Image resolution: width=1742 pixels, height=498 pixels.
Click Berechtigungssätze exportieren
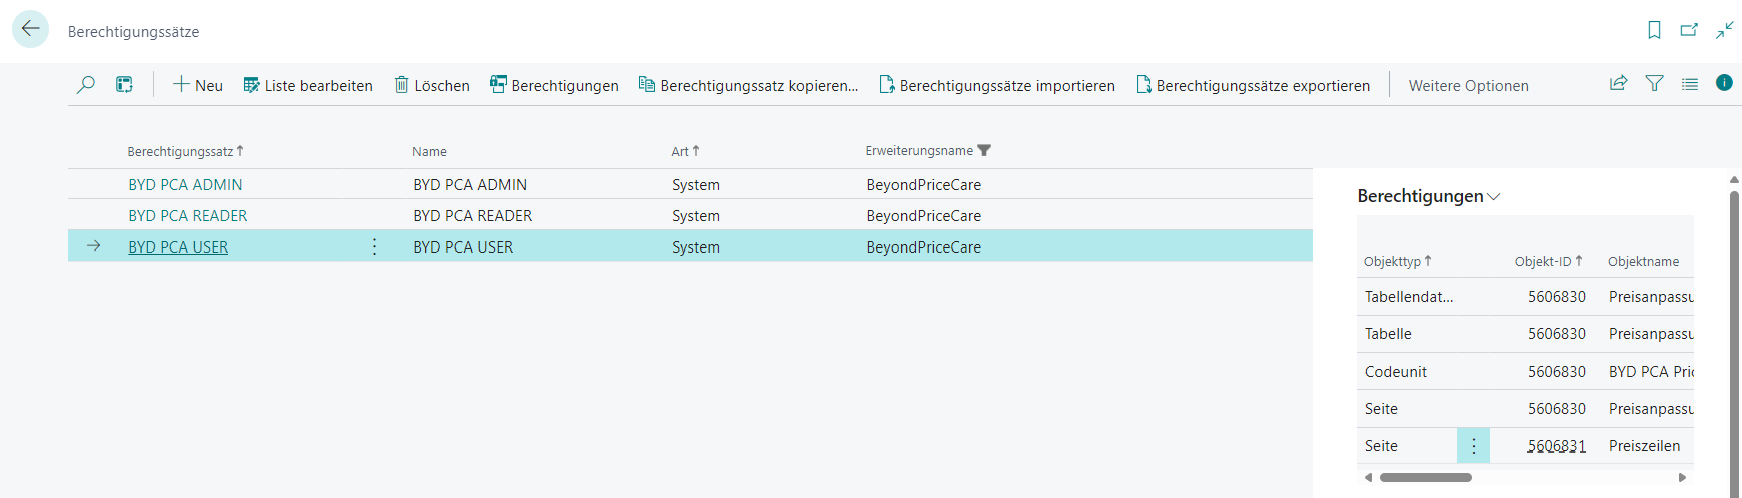point(1252,86)
